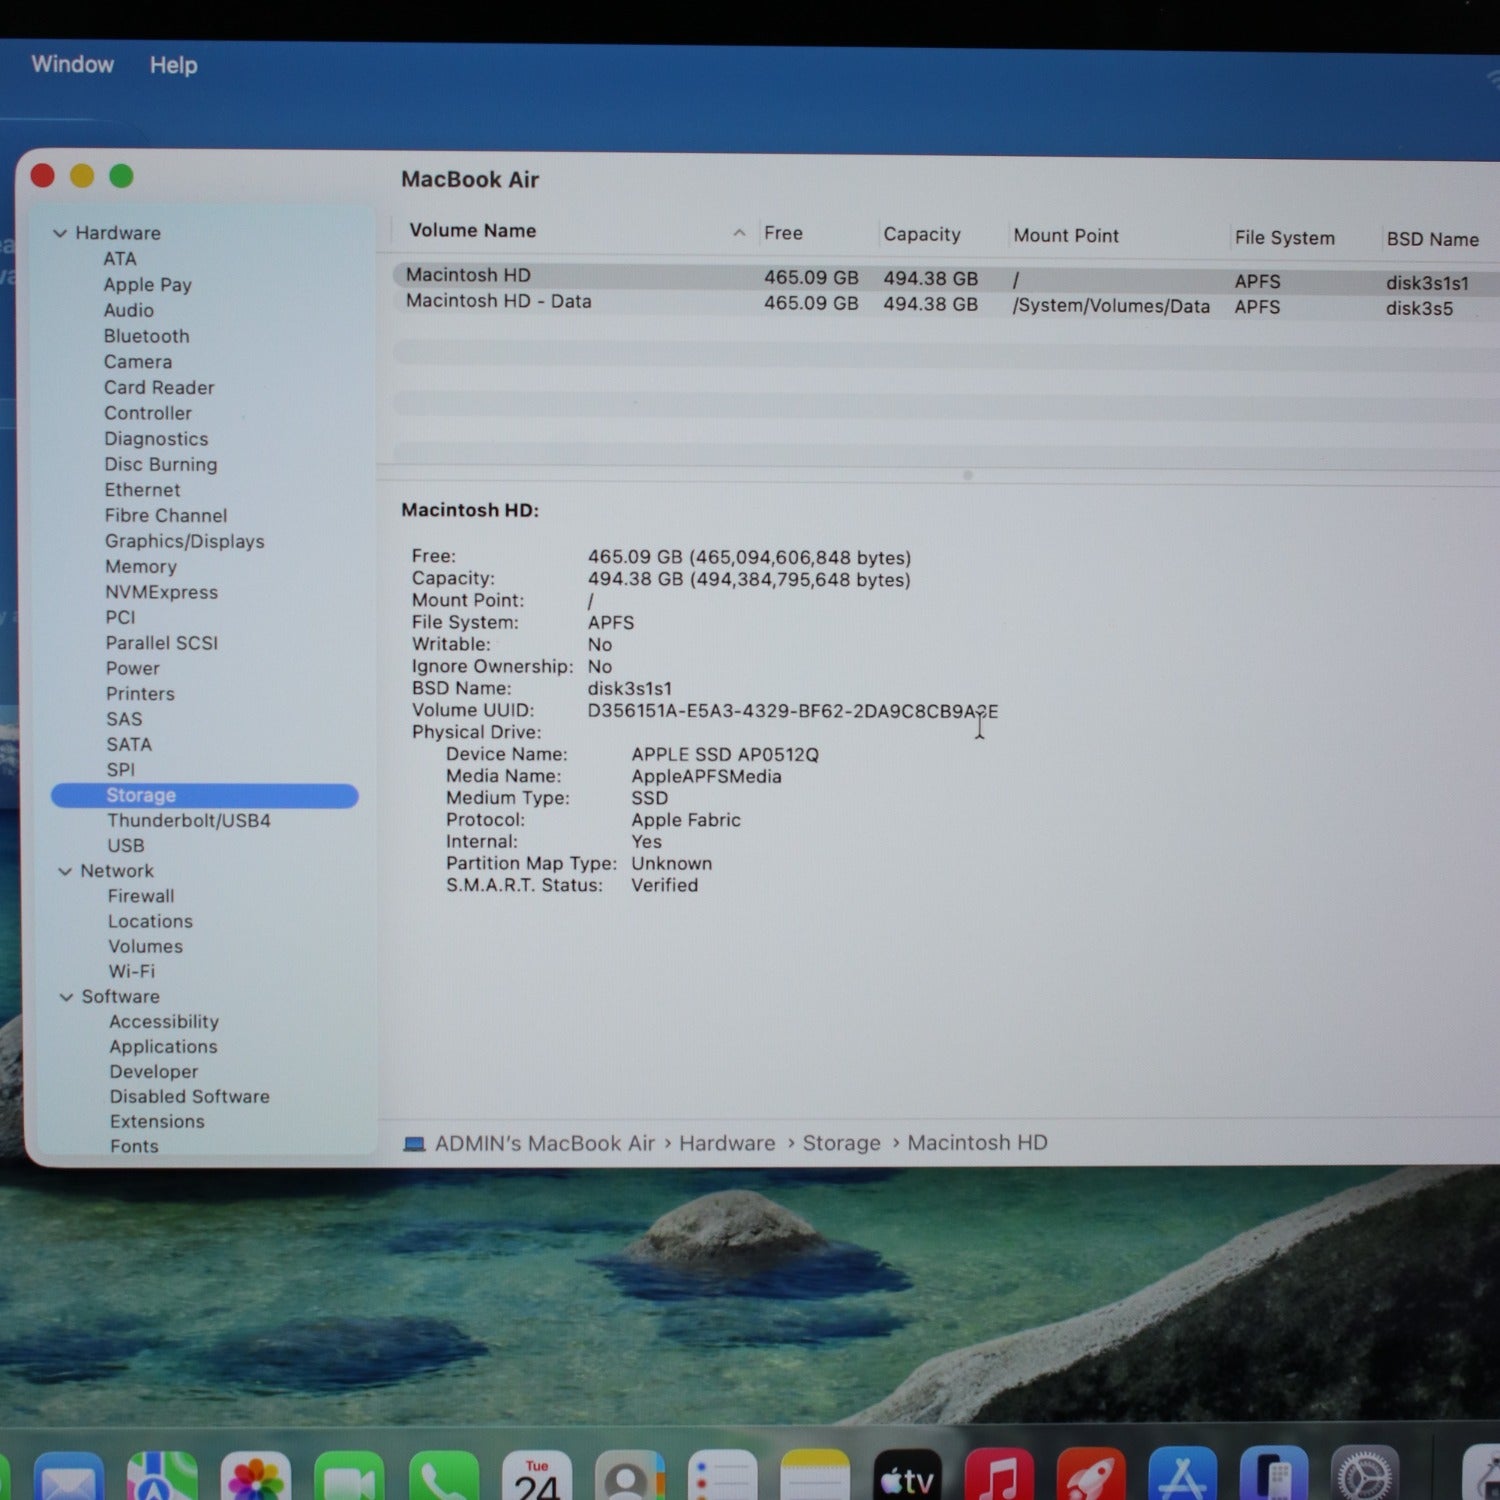This screenshot has width=1500, height=1500.
Task: Click the S.M.A.R.T. Status value Verified
Action: (665, 885)
